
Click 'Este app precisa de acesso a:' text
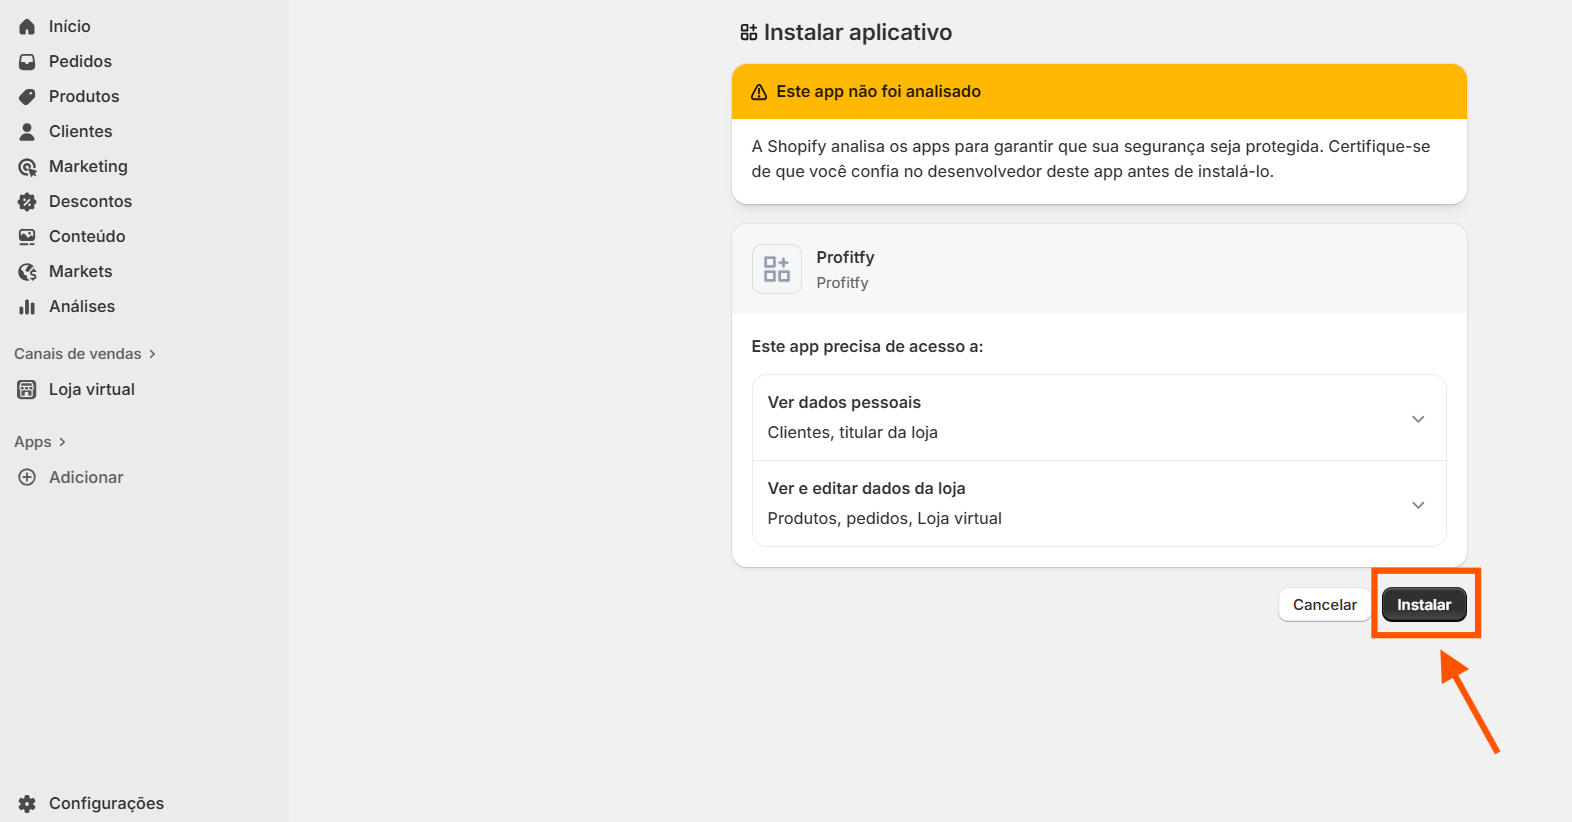pos(867,347)
